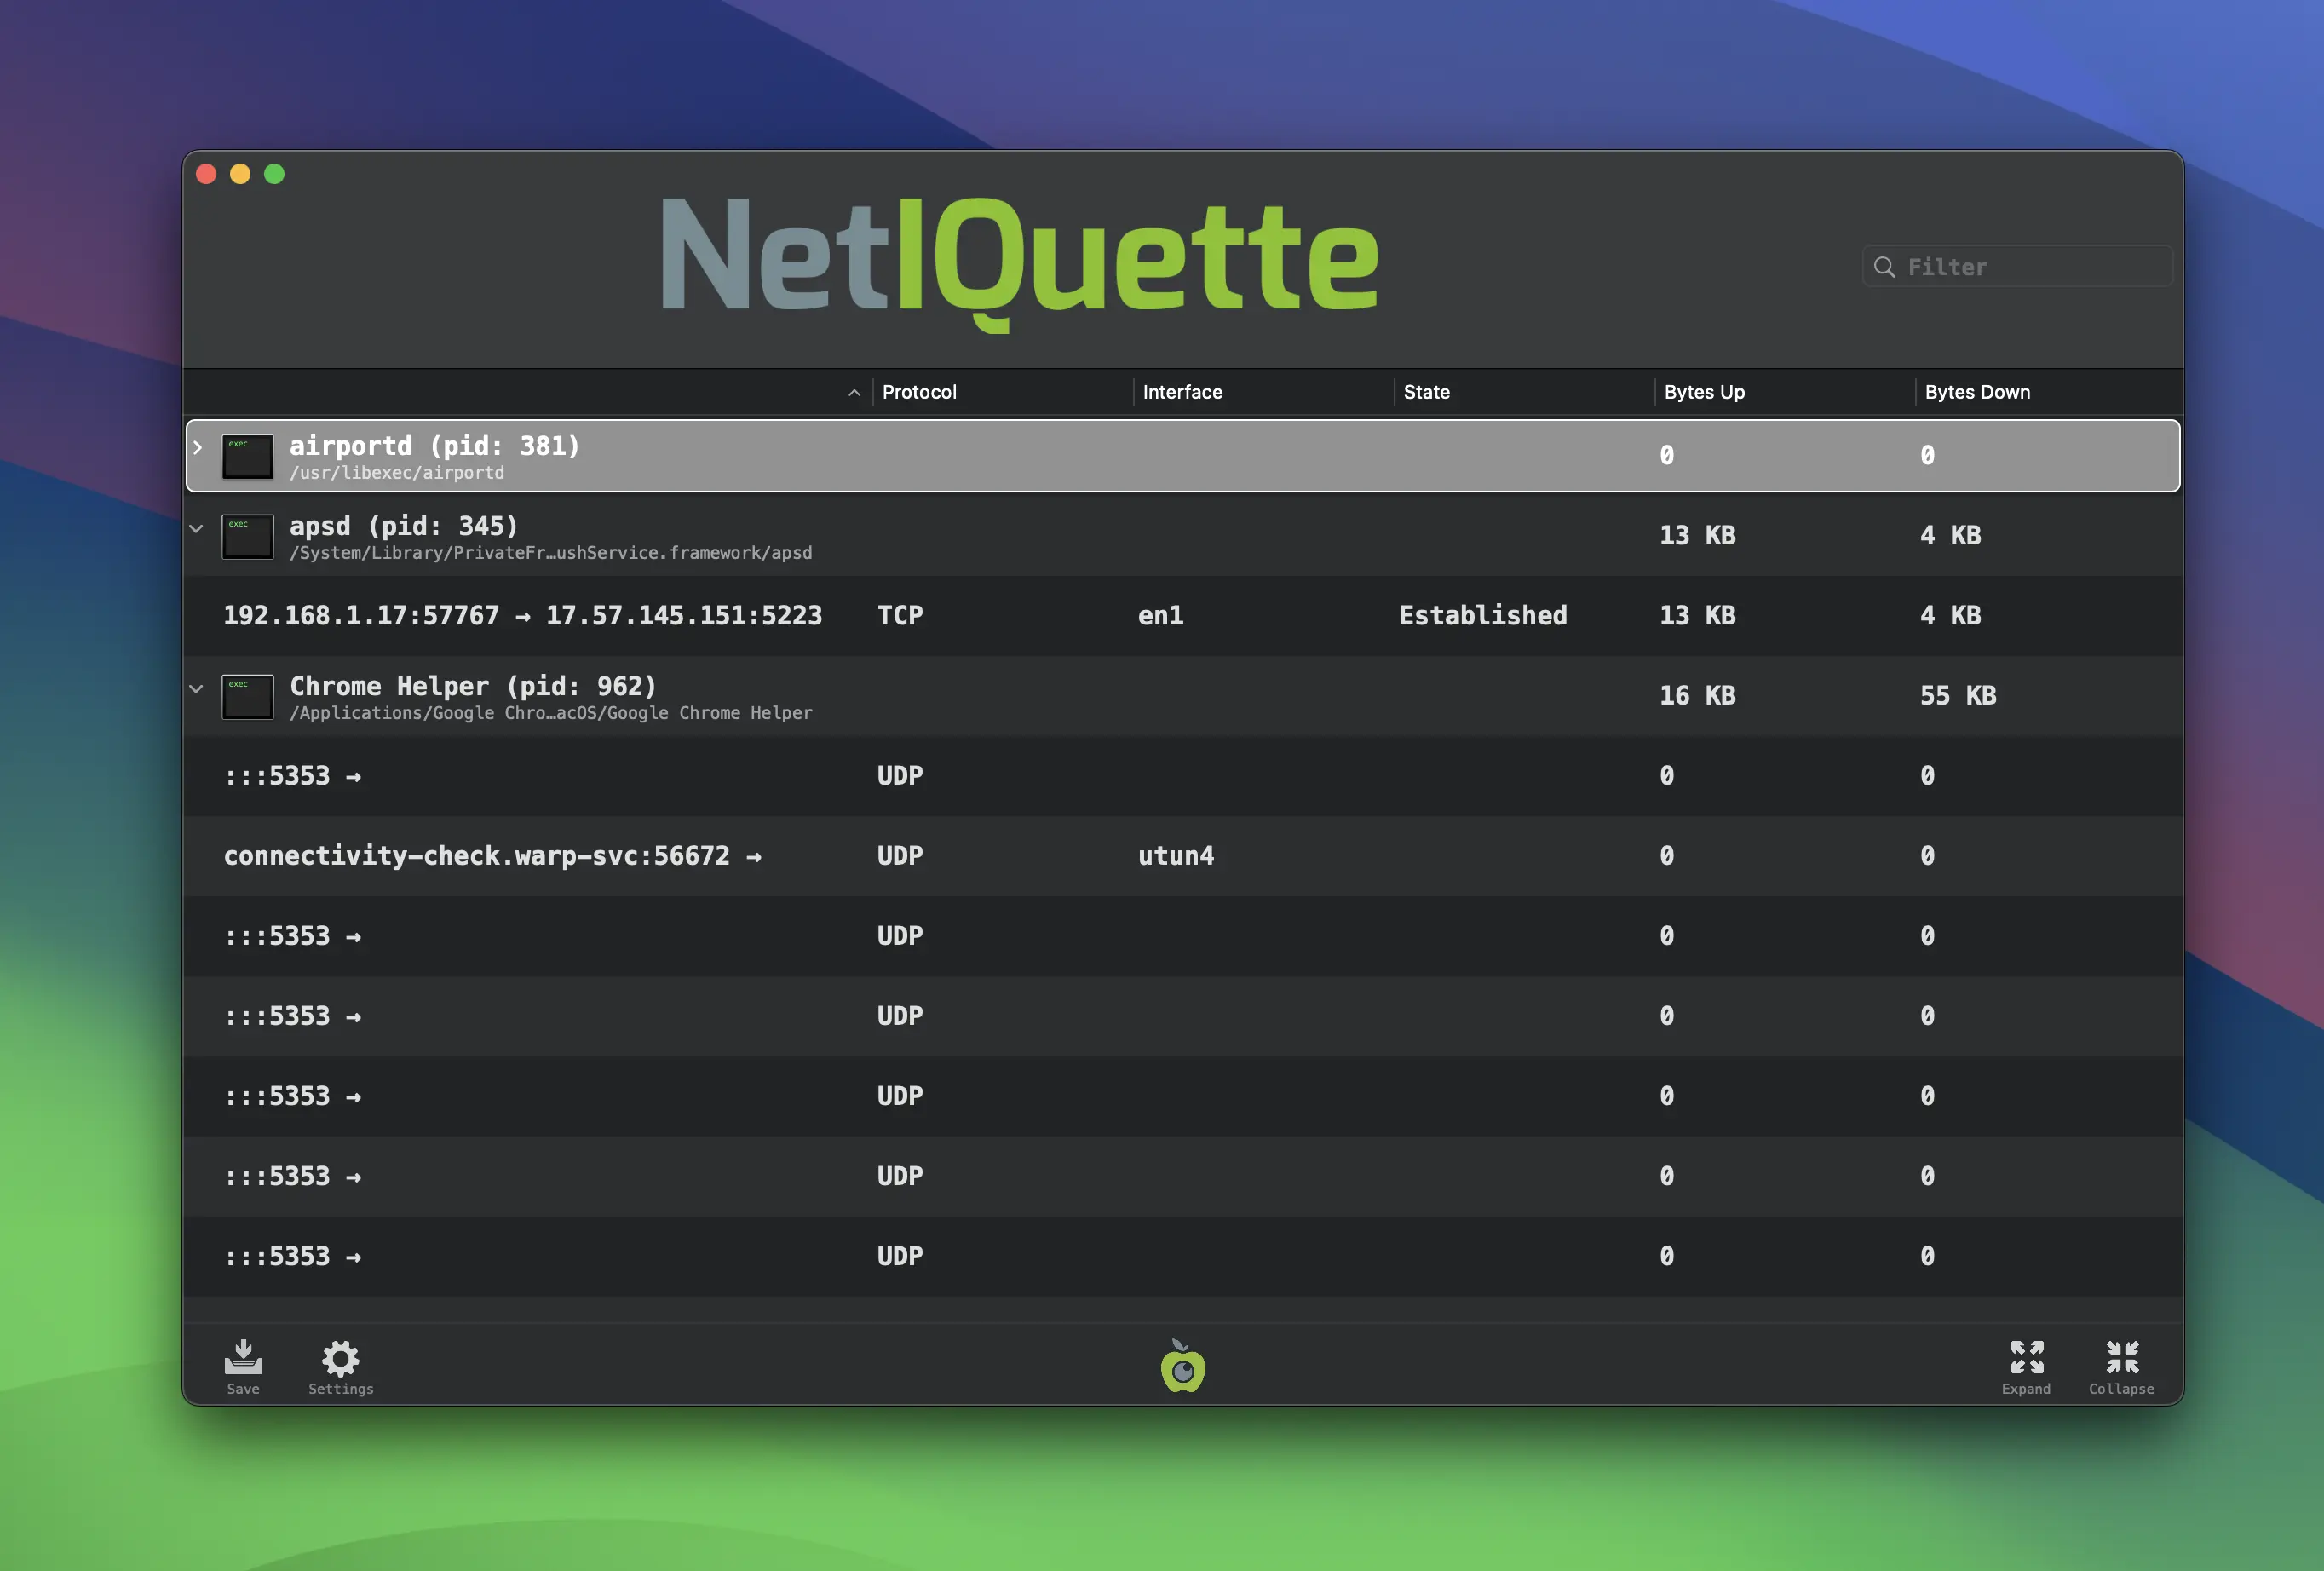Zoom the window with the green button

[x=274, y=174]
